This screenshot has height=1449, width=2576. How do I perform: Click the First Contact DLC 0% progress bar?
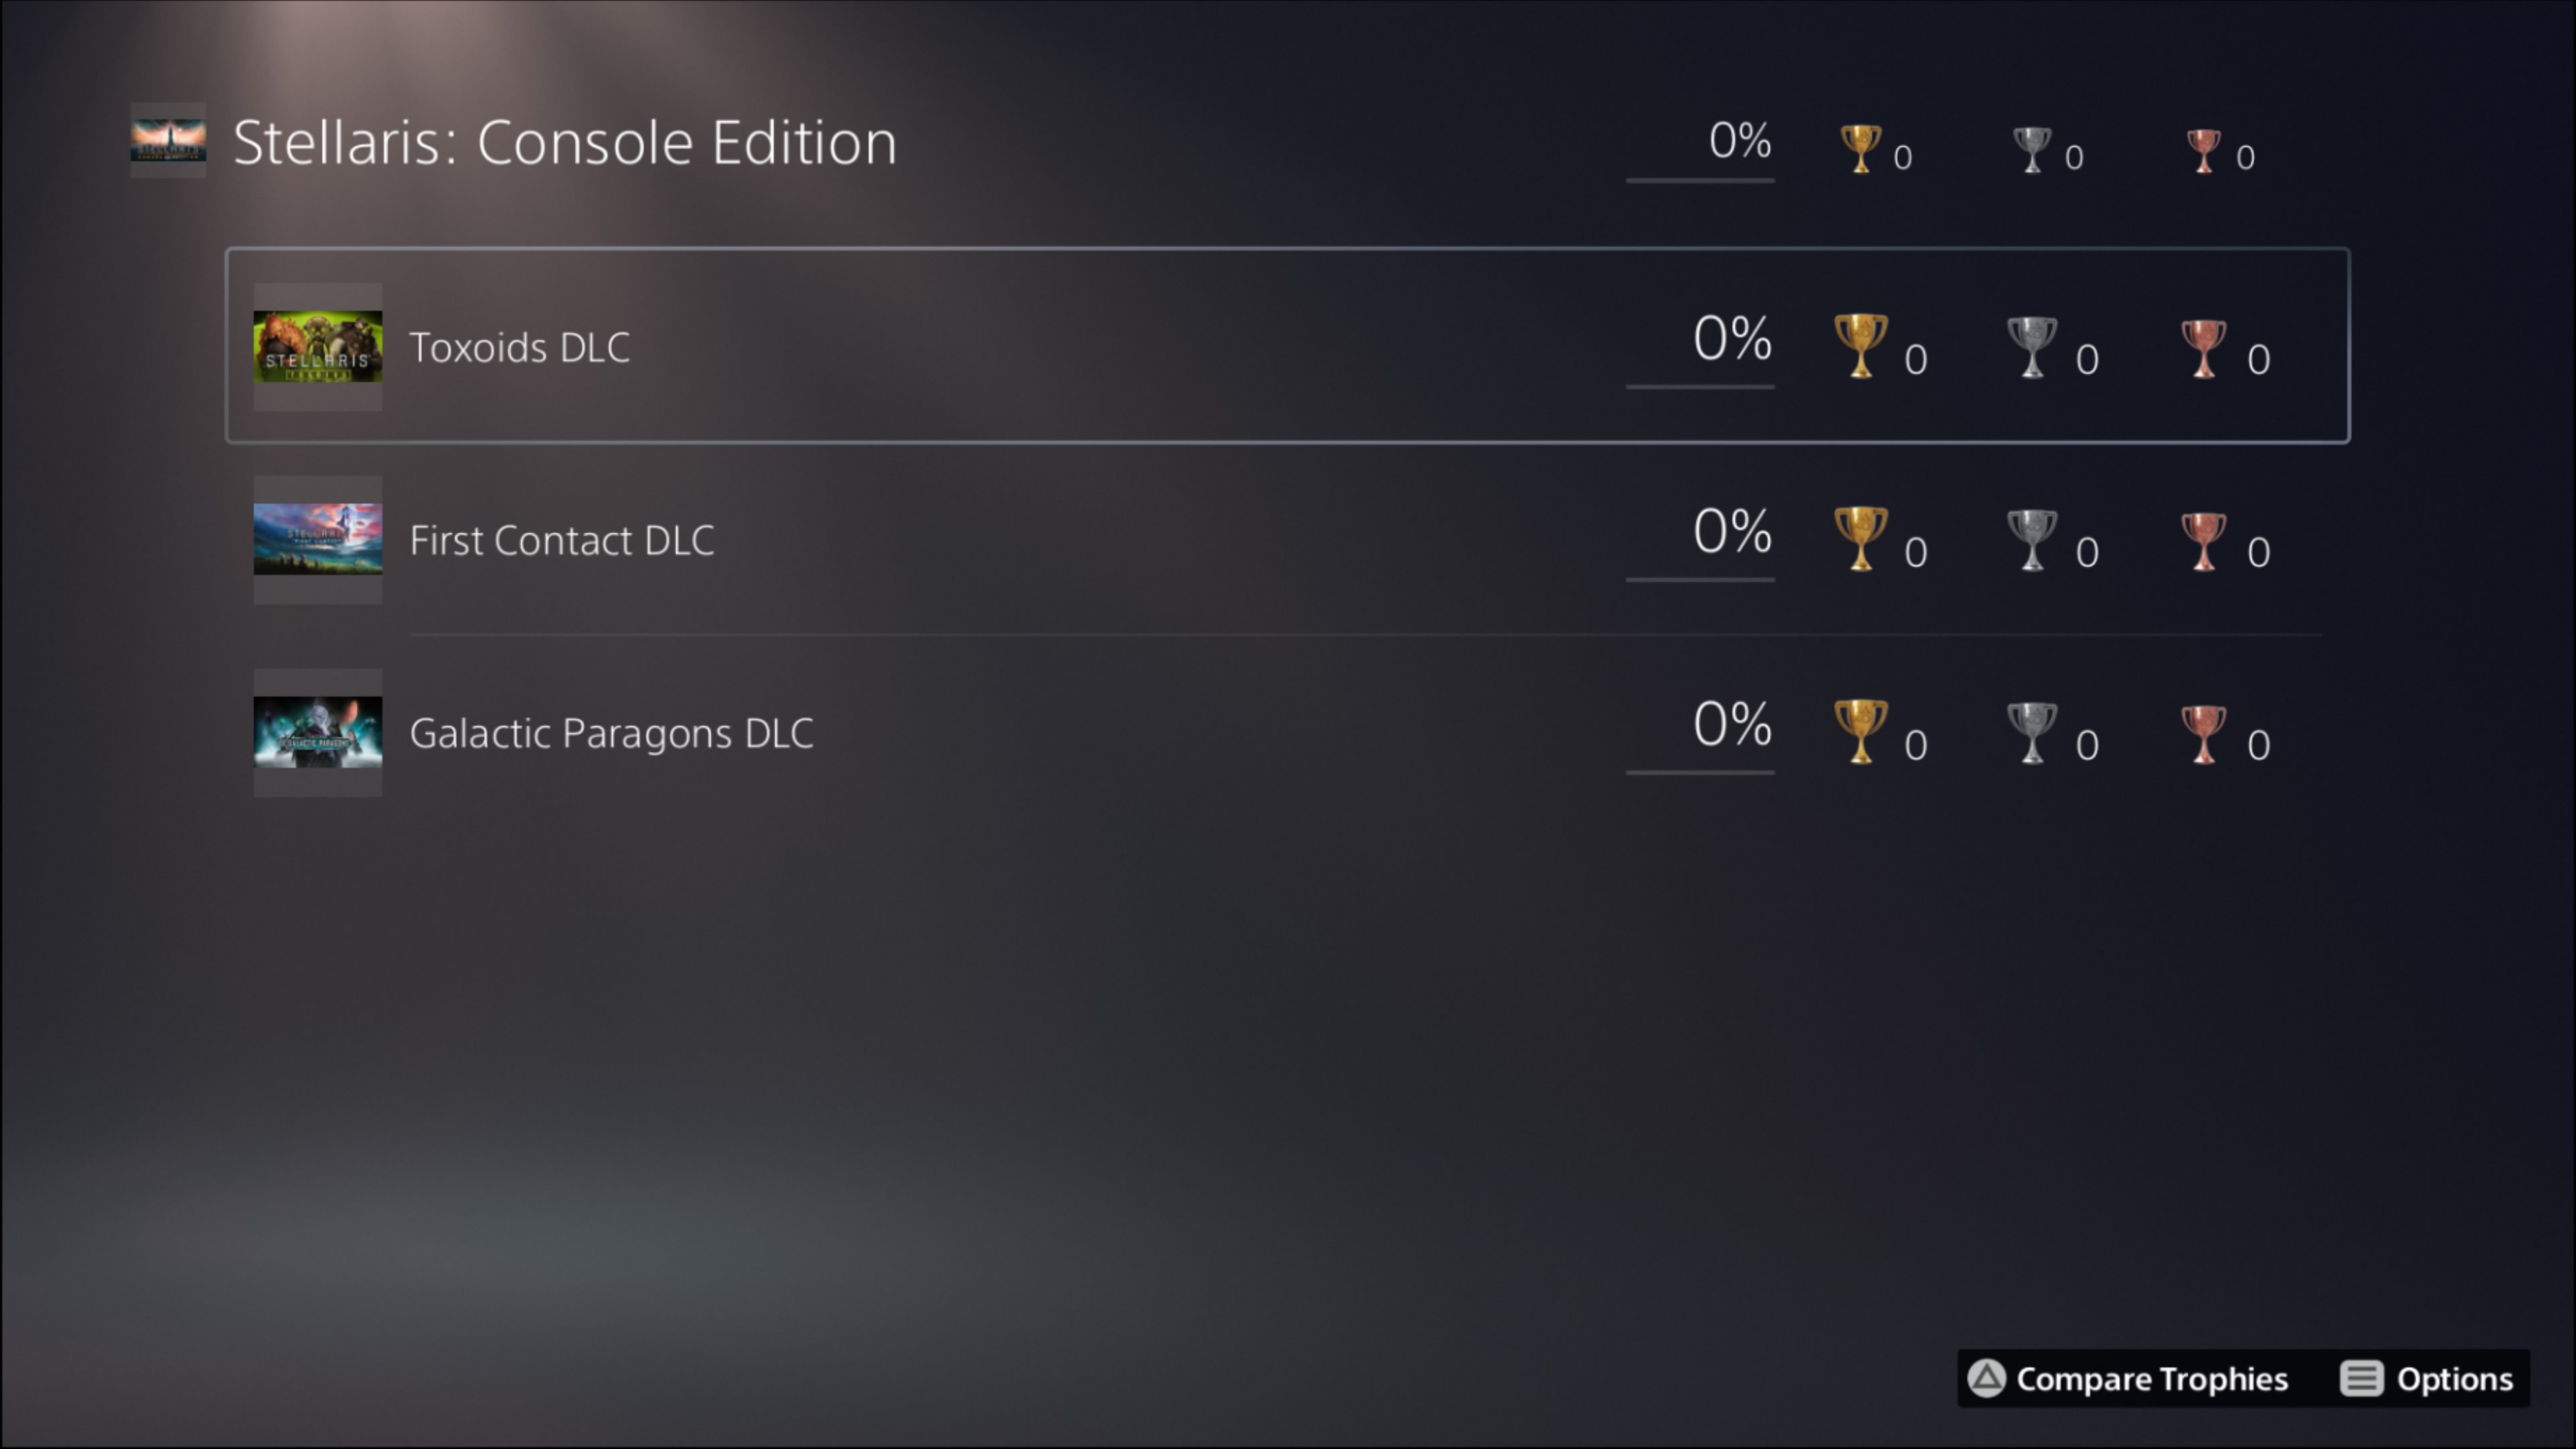click(1700, 579)
